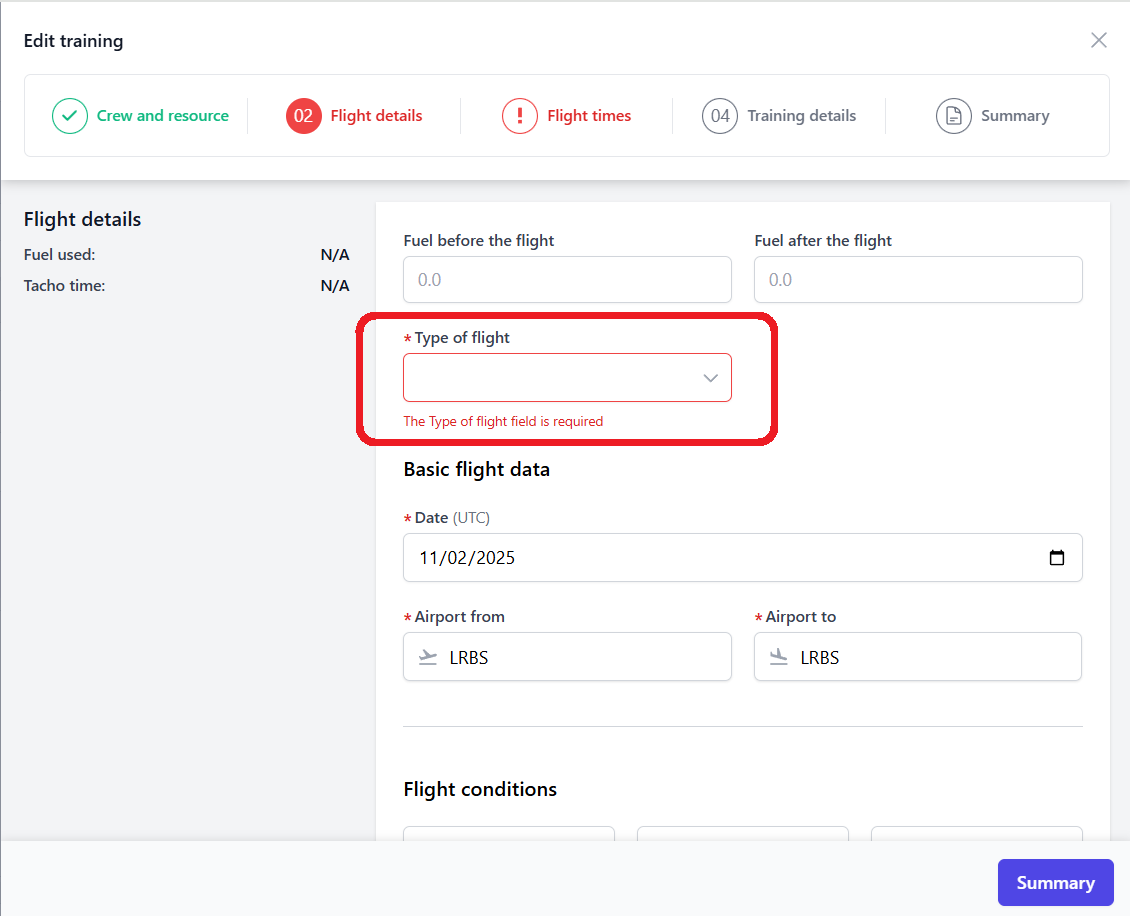Open the Date calendar picker icon

(x=1056, y=558)
